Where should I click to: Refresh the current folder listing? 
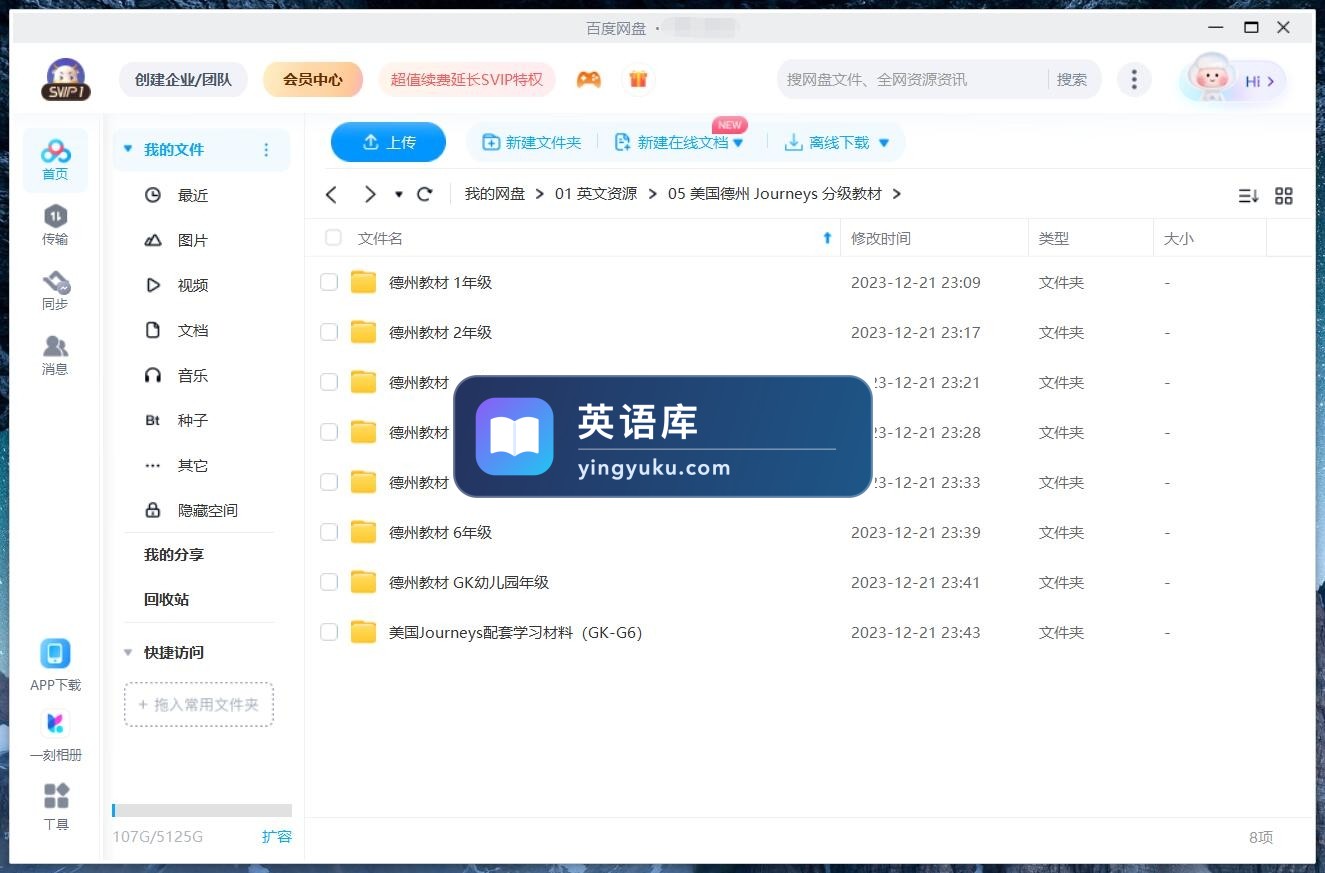coord(425,194)
